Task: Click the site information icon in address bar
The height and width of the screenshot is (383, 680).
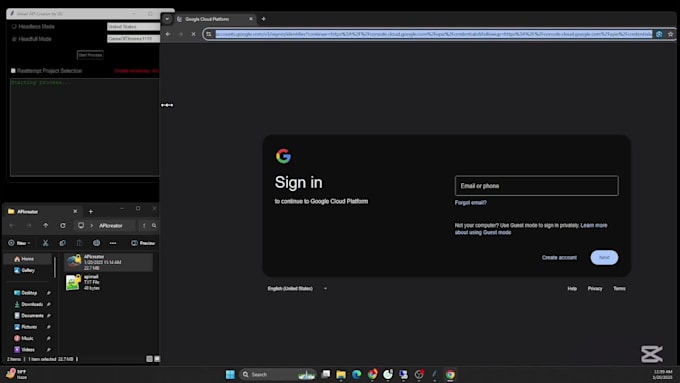Action: click(x=209, y=34)
